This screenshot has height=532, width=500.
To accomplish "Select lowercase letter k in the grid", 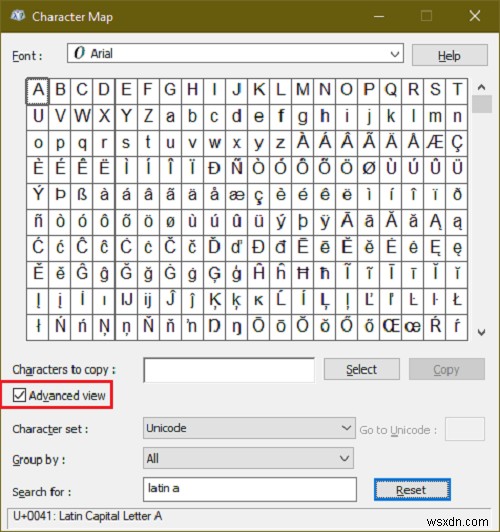I will (x=391, y=117).
